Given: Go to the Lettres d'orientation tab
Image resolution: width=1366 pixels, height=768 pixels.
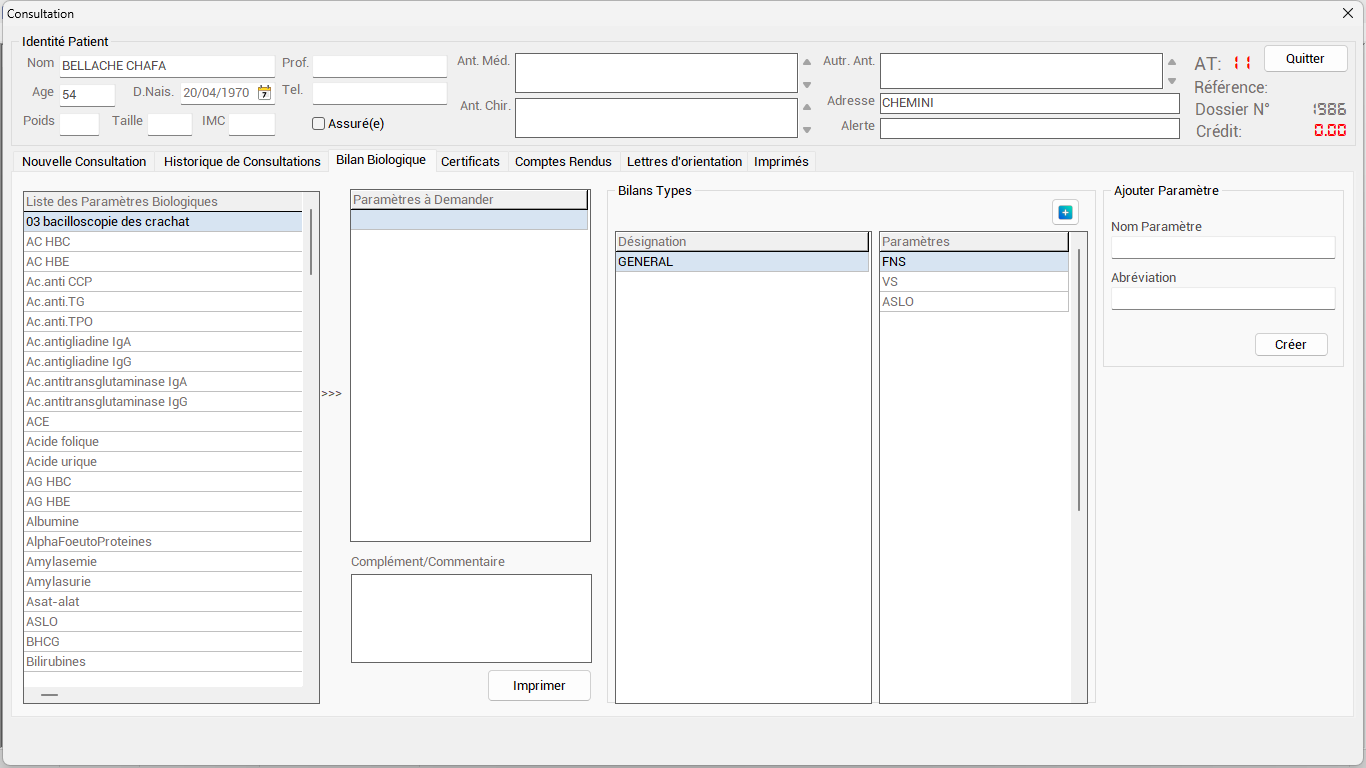Looking at the screenshot, I should coord(684,161).
